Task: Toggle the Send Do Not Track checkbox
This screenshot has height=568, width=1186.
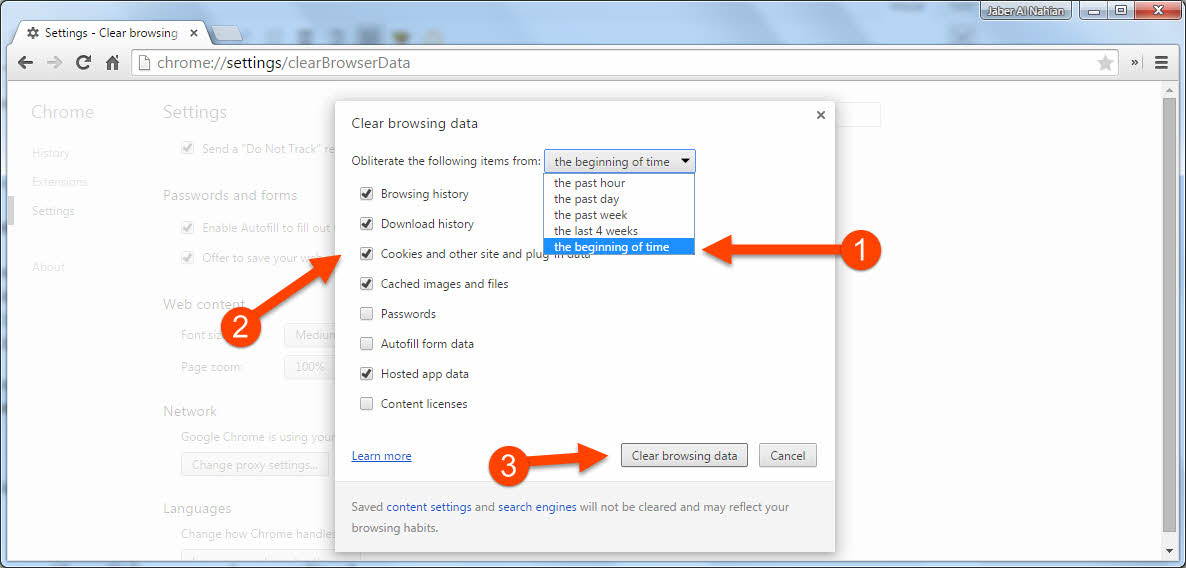Action: click(x=188, y=149)
